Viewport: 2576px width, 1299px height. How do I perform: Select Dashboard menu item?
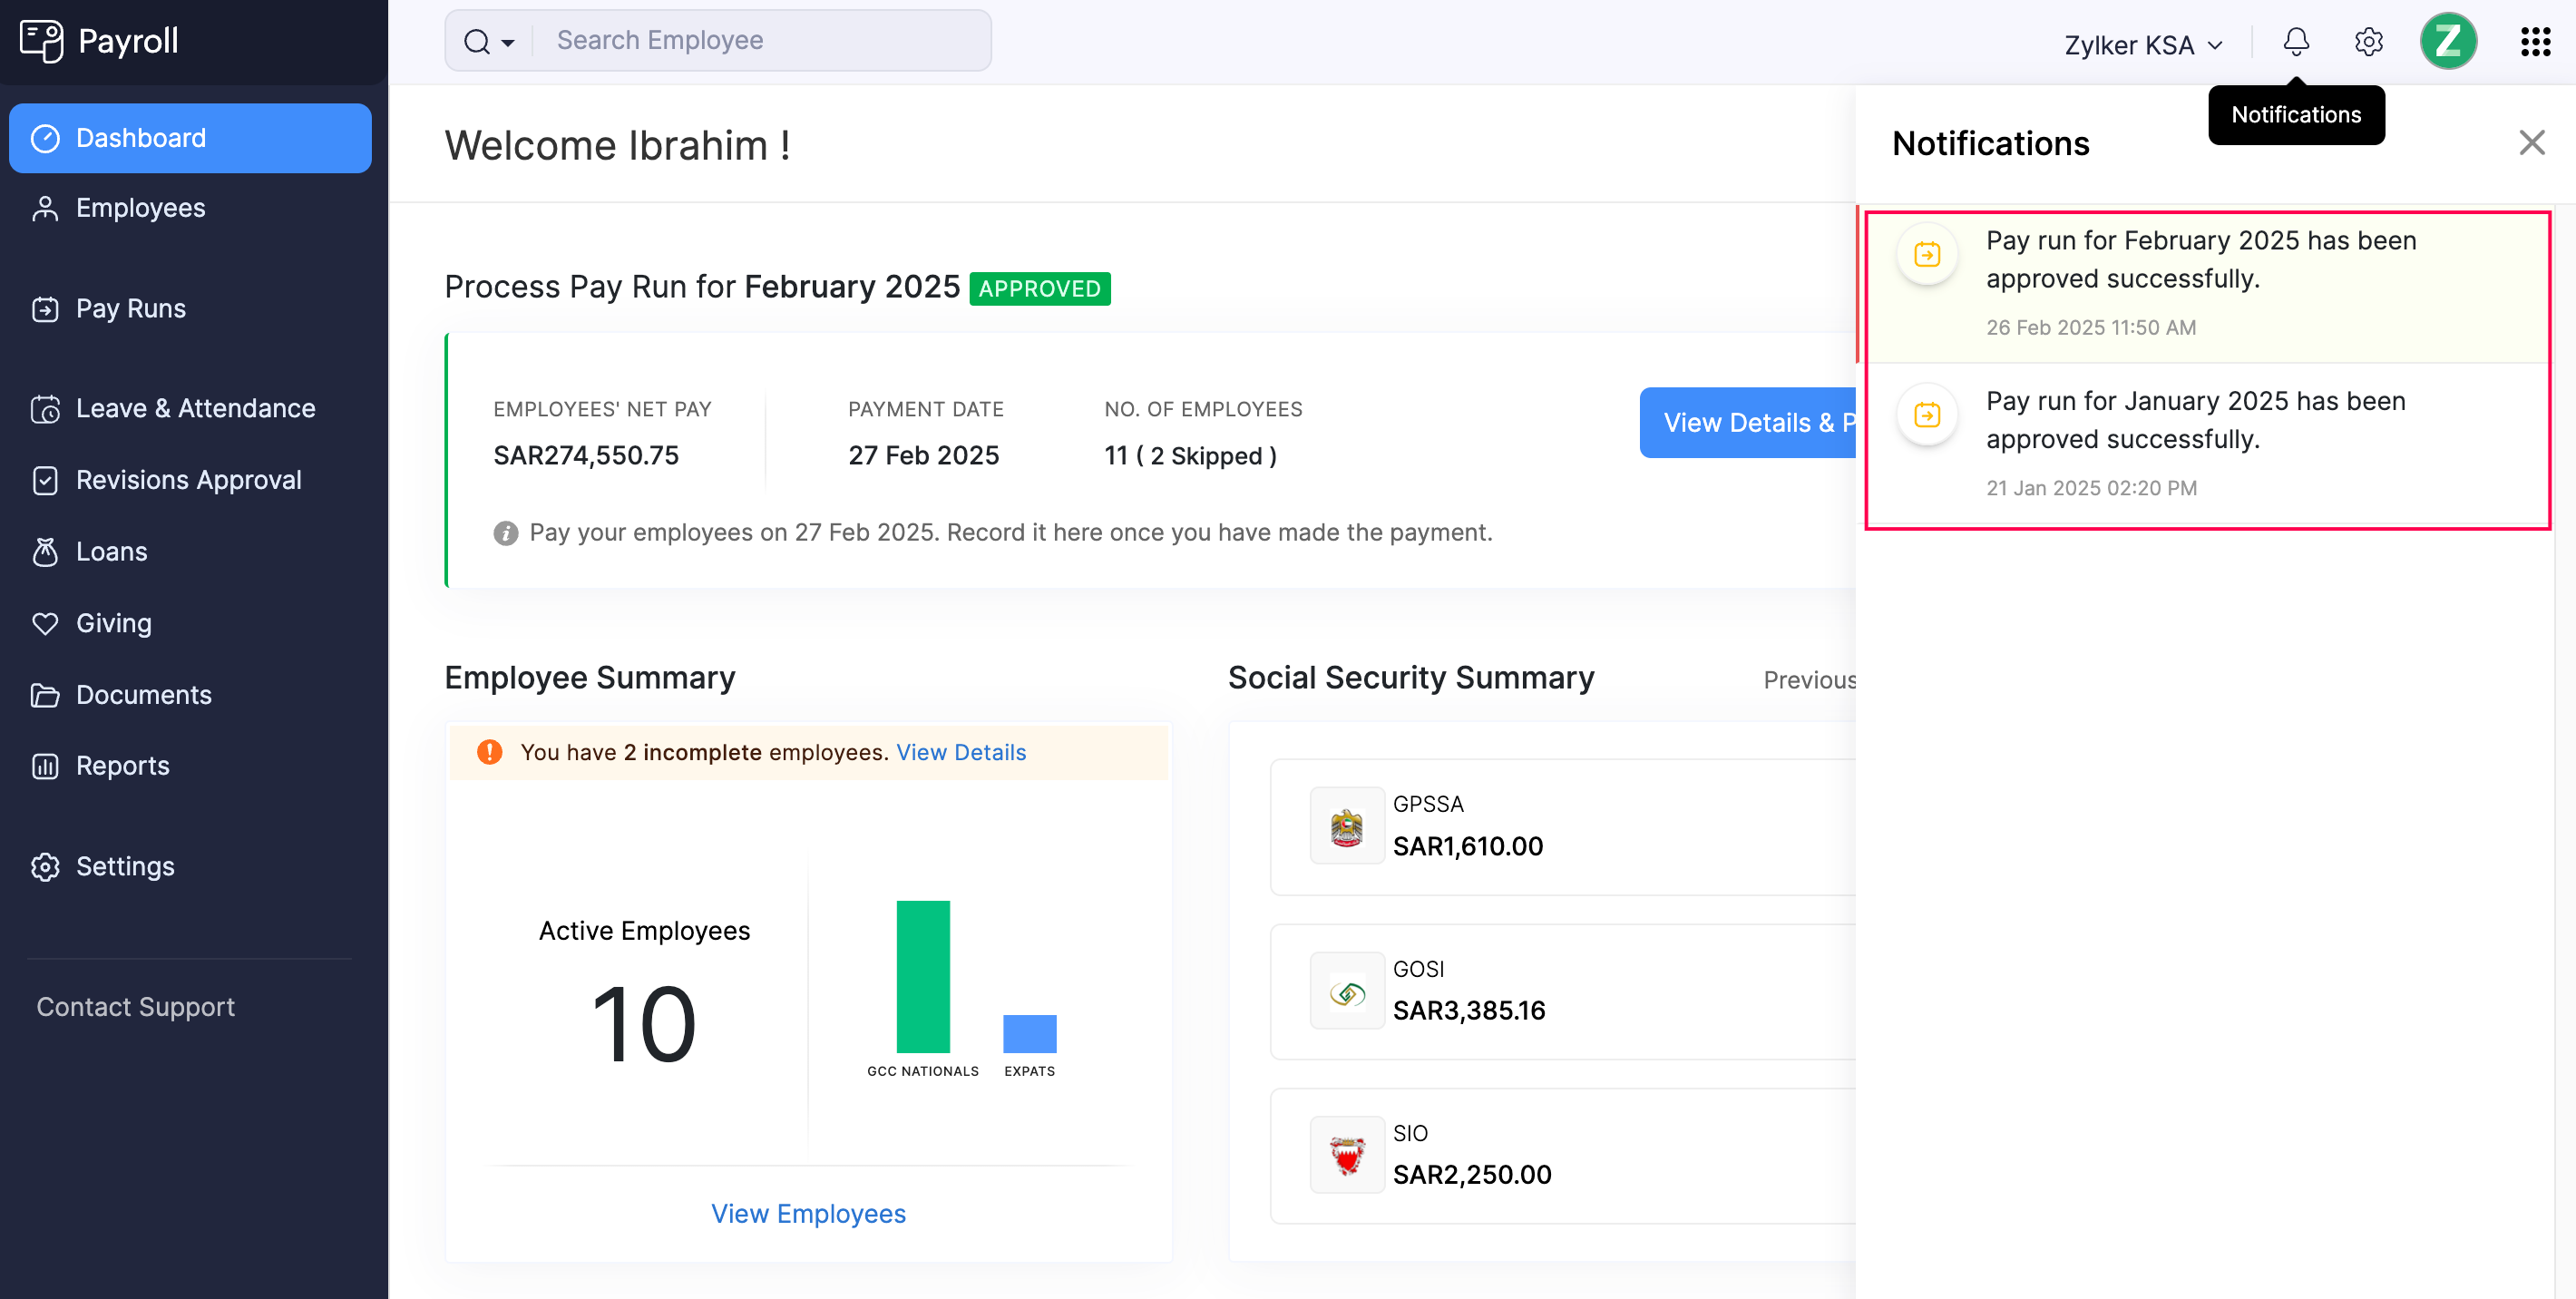(190, 136)
